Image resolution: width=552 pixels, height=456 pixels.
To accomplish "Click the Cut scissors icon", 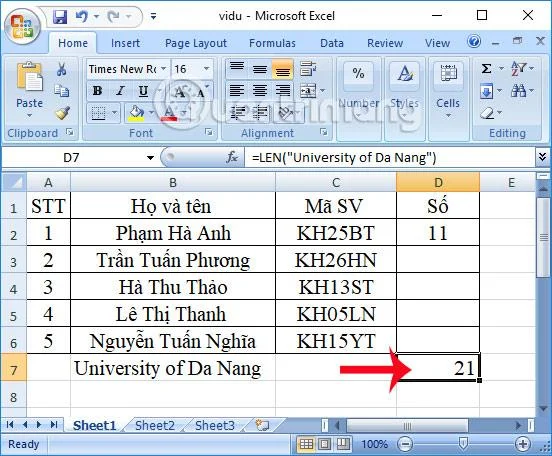I will click(x=62, y=69).
